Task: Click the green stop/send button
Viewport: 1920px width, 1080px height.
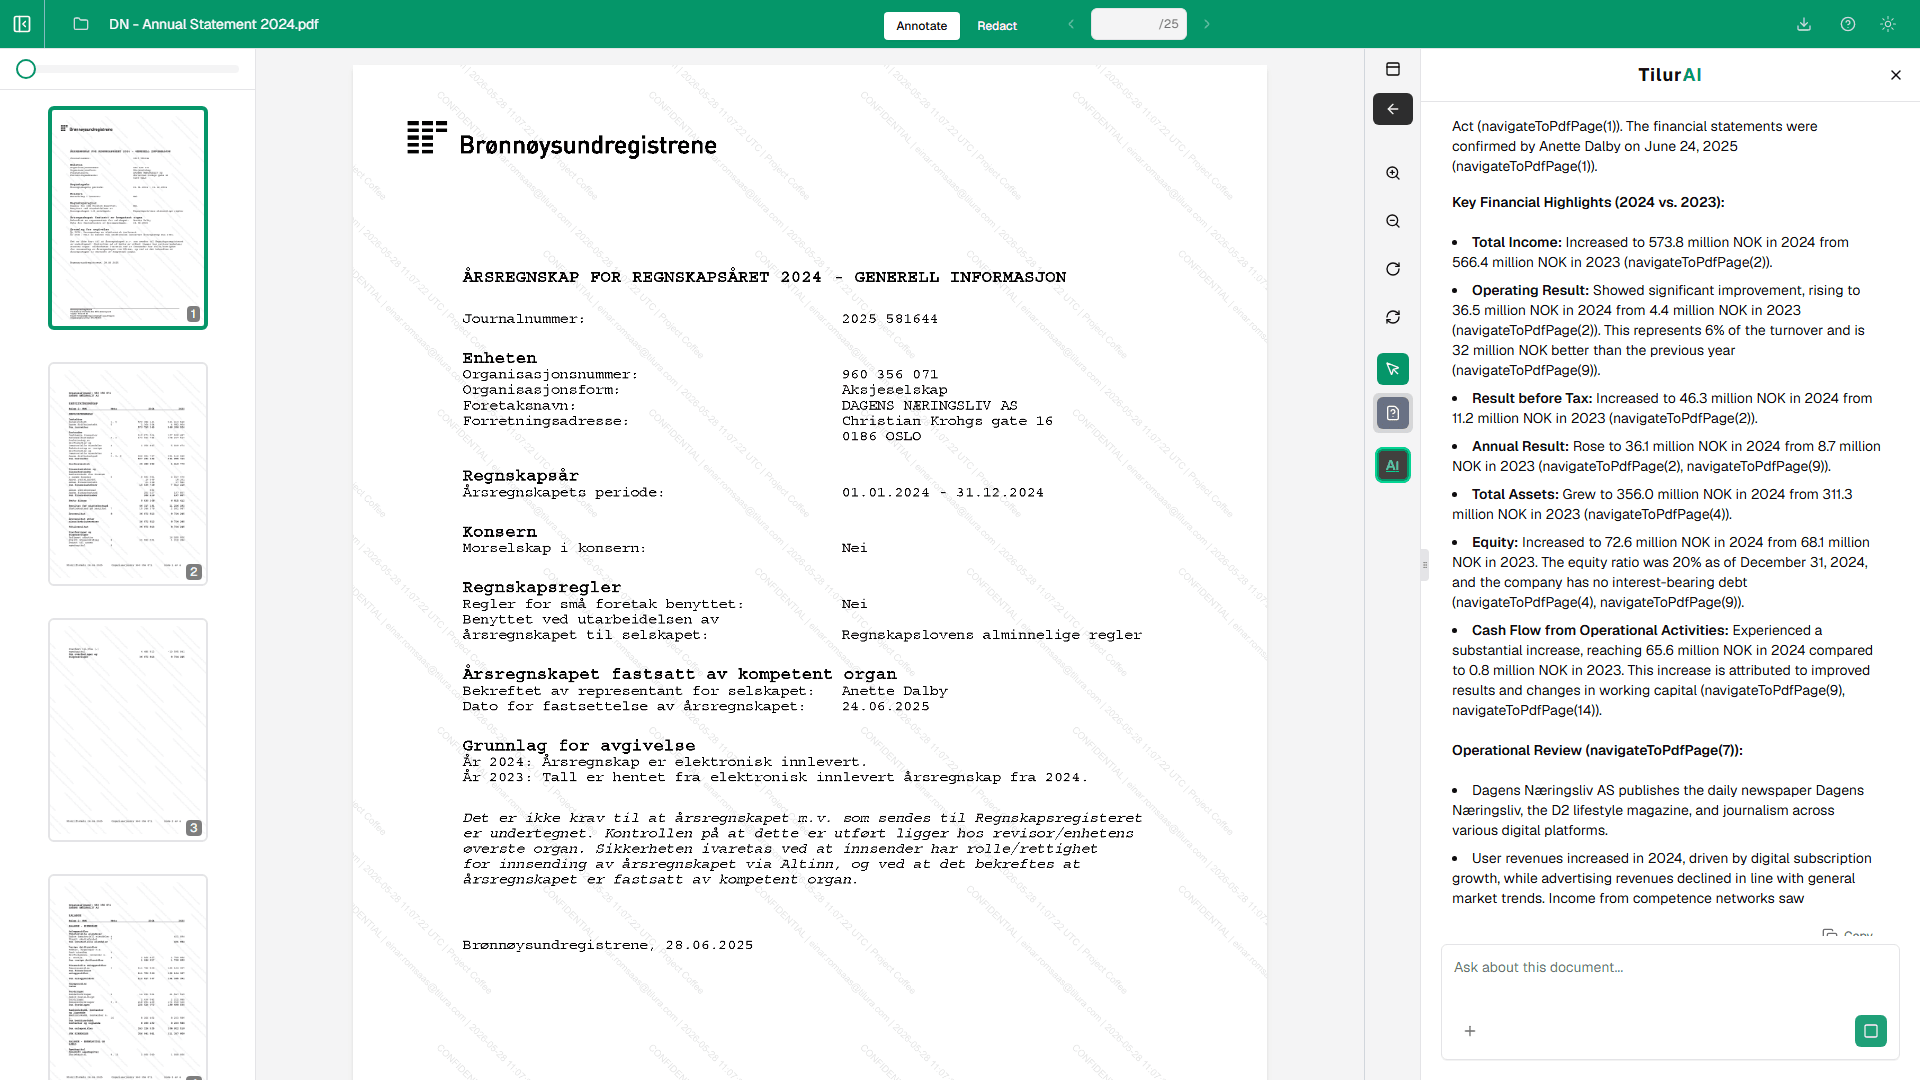Action: pos(1871,1031)
